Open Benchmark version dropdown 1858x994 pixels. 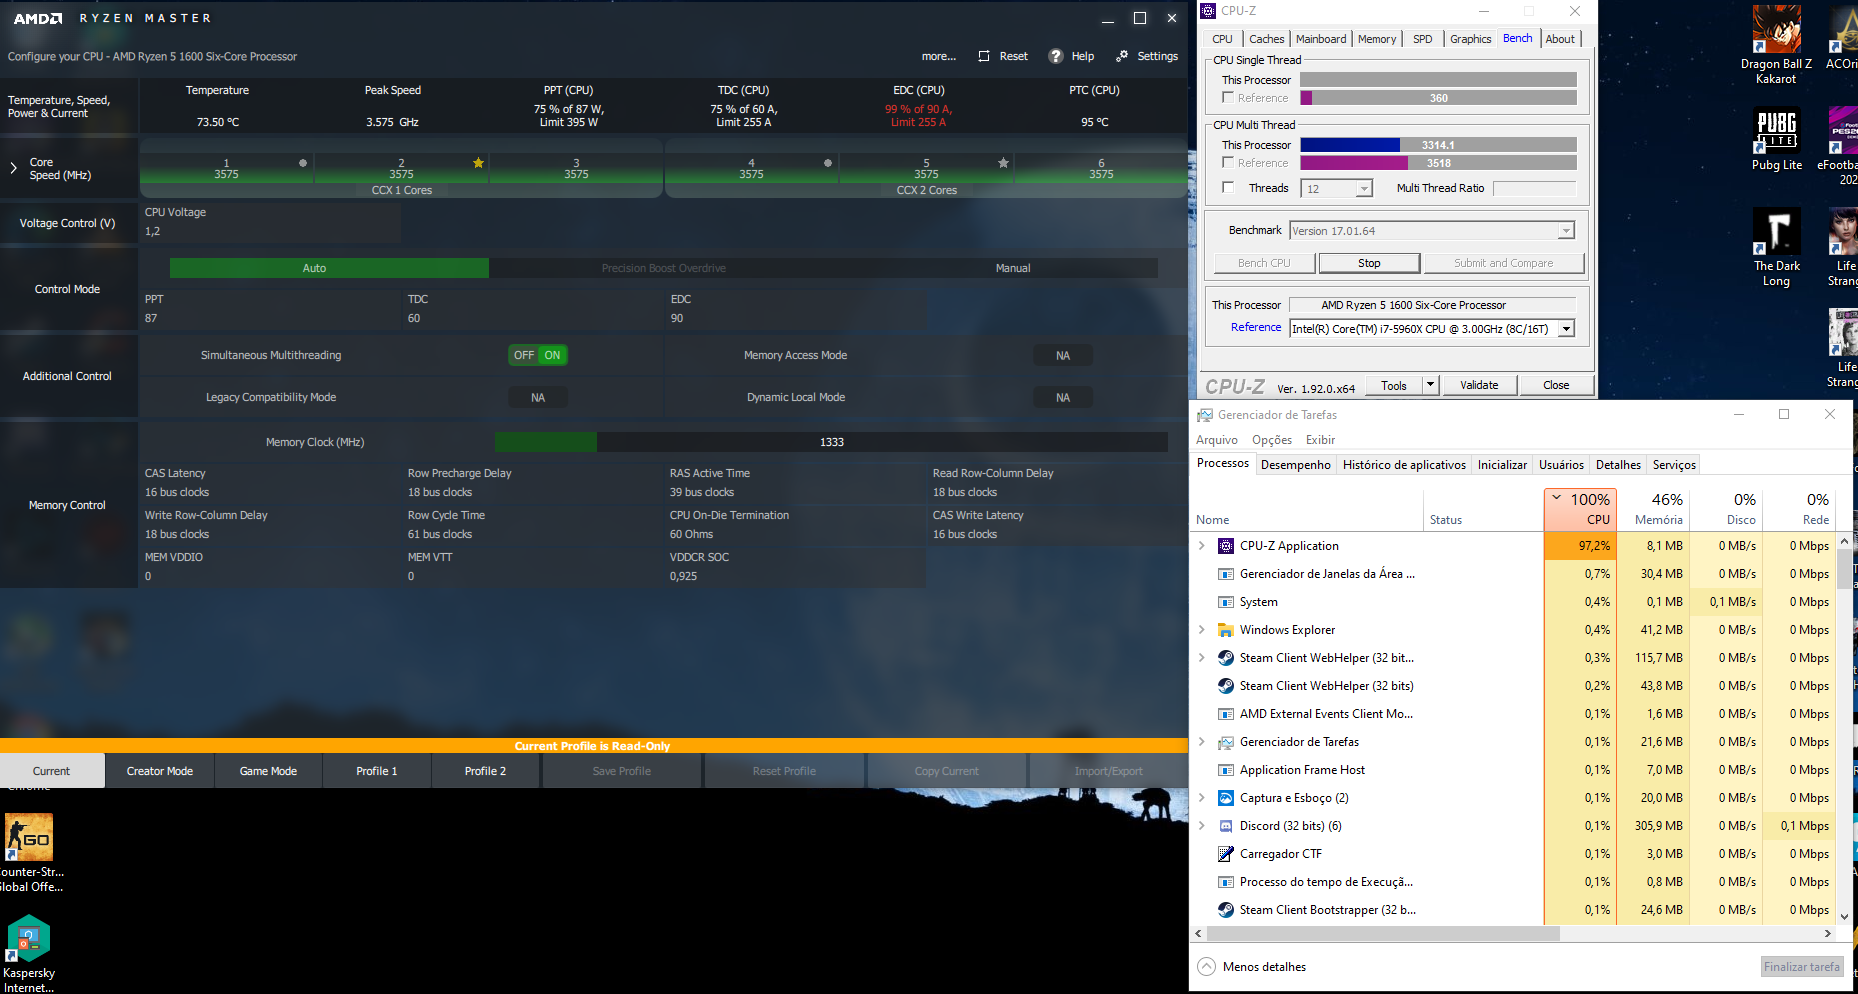pyautogui.click(x=1565, y=231)
